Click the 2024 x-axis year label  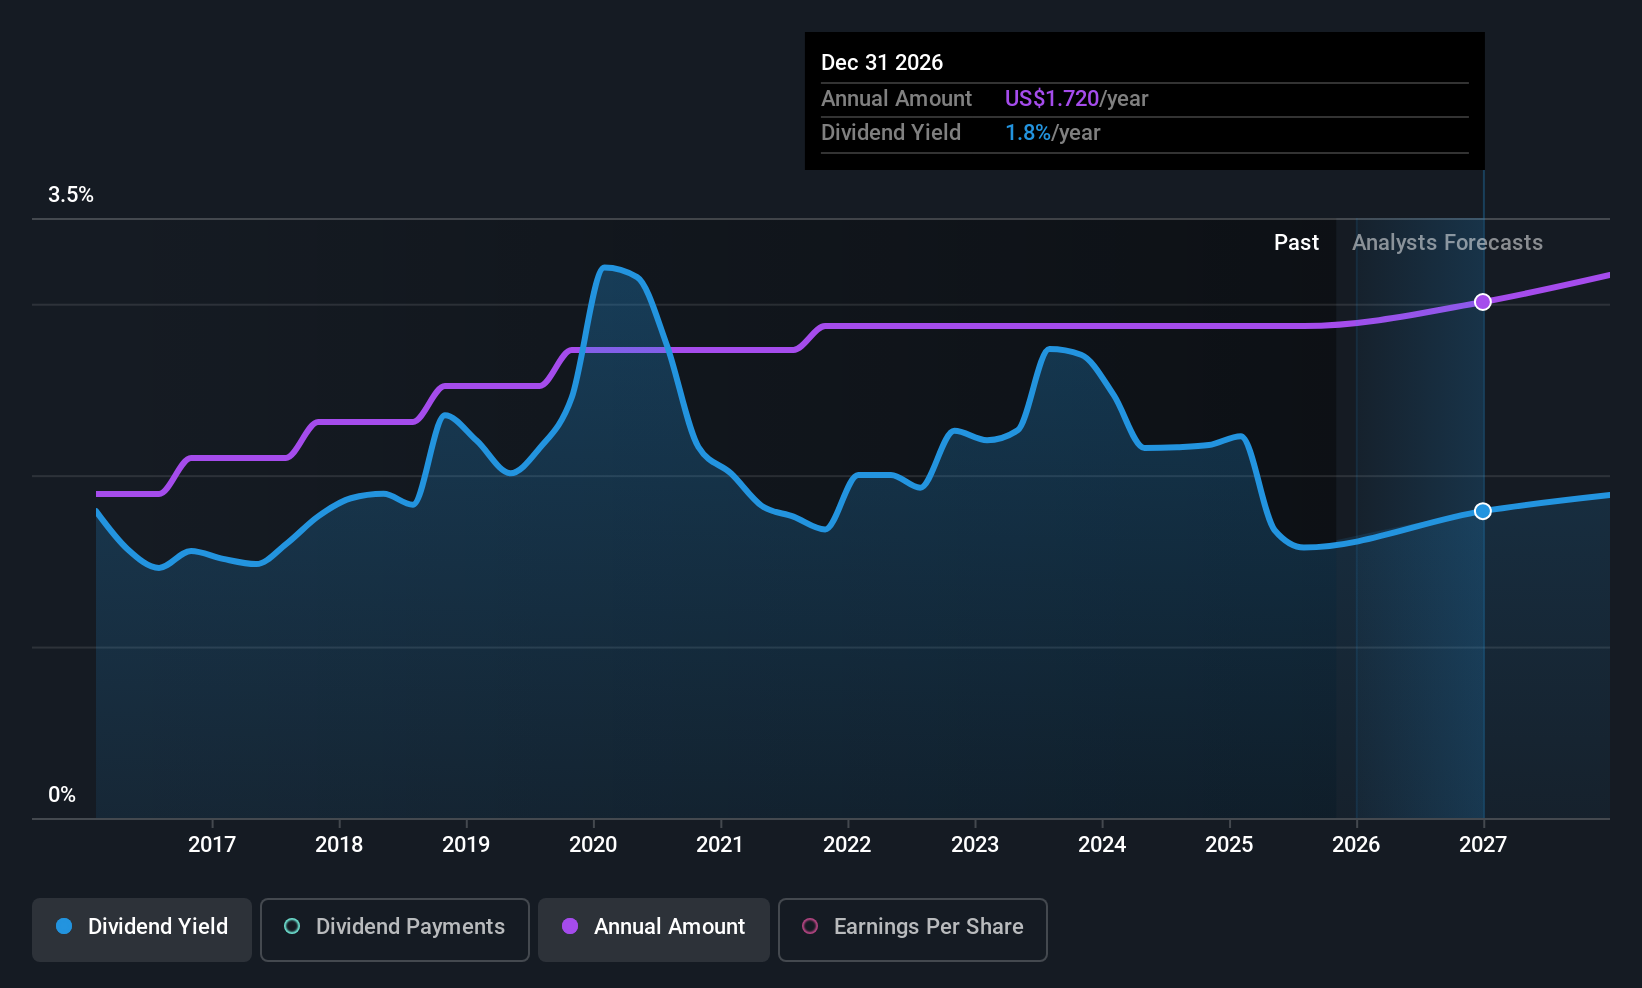click(1102, 845)
